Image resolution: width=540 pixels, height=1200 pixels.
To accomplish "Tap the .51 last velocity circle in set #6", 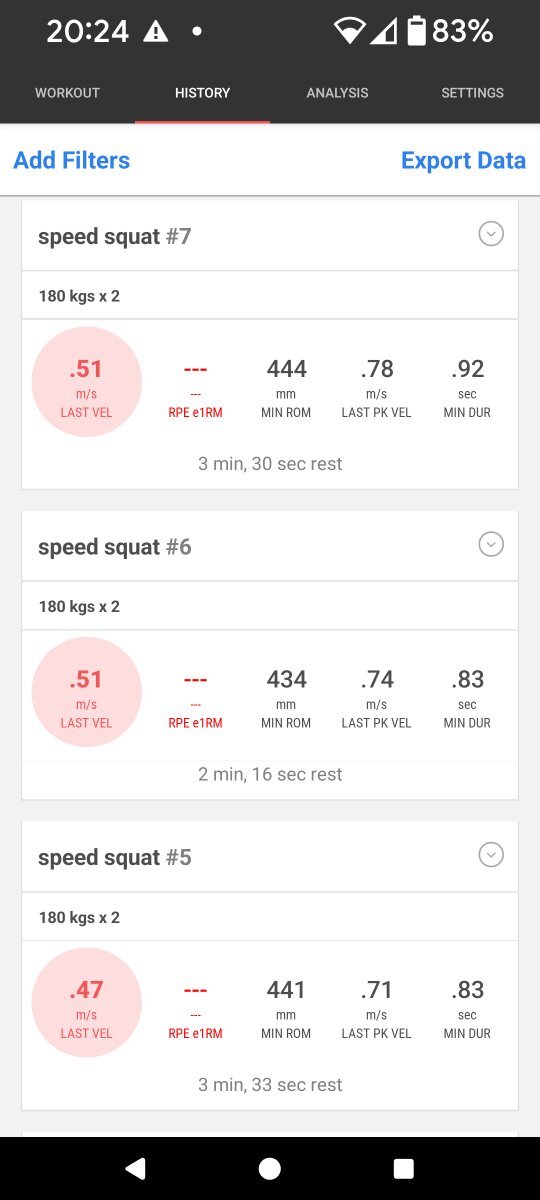I will 87,693.
